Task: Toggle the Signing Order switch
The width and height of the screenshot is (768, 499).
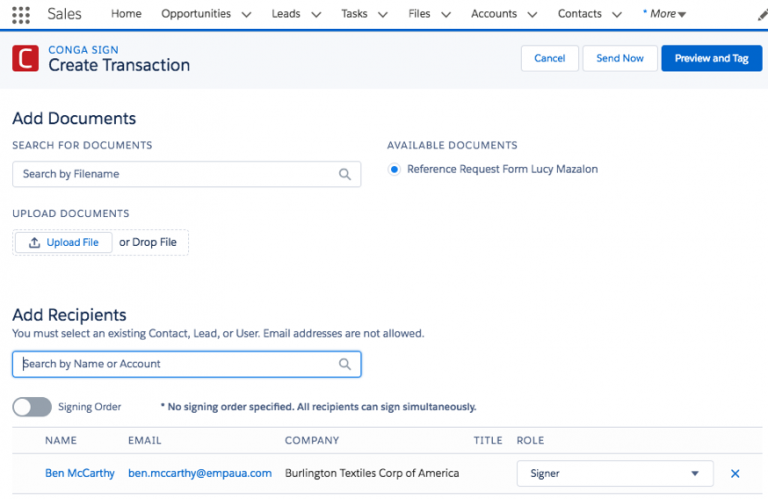Action: pyautogui.click(x=31, y=407)
